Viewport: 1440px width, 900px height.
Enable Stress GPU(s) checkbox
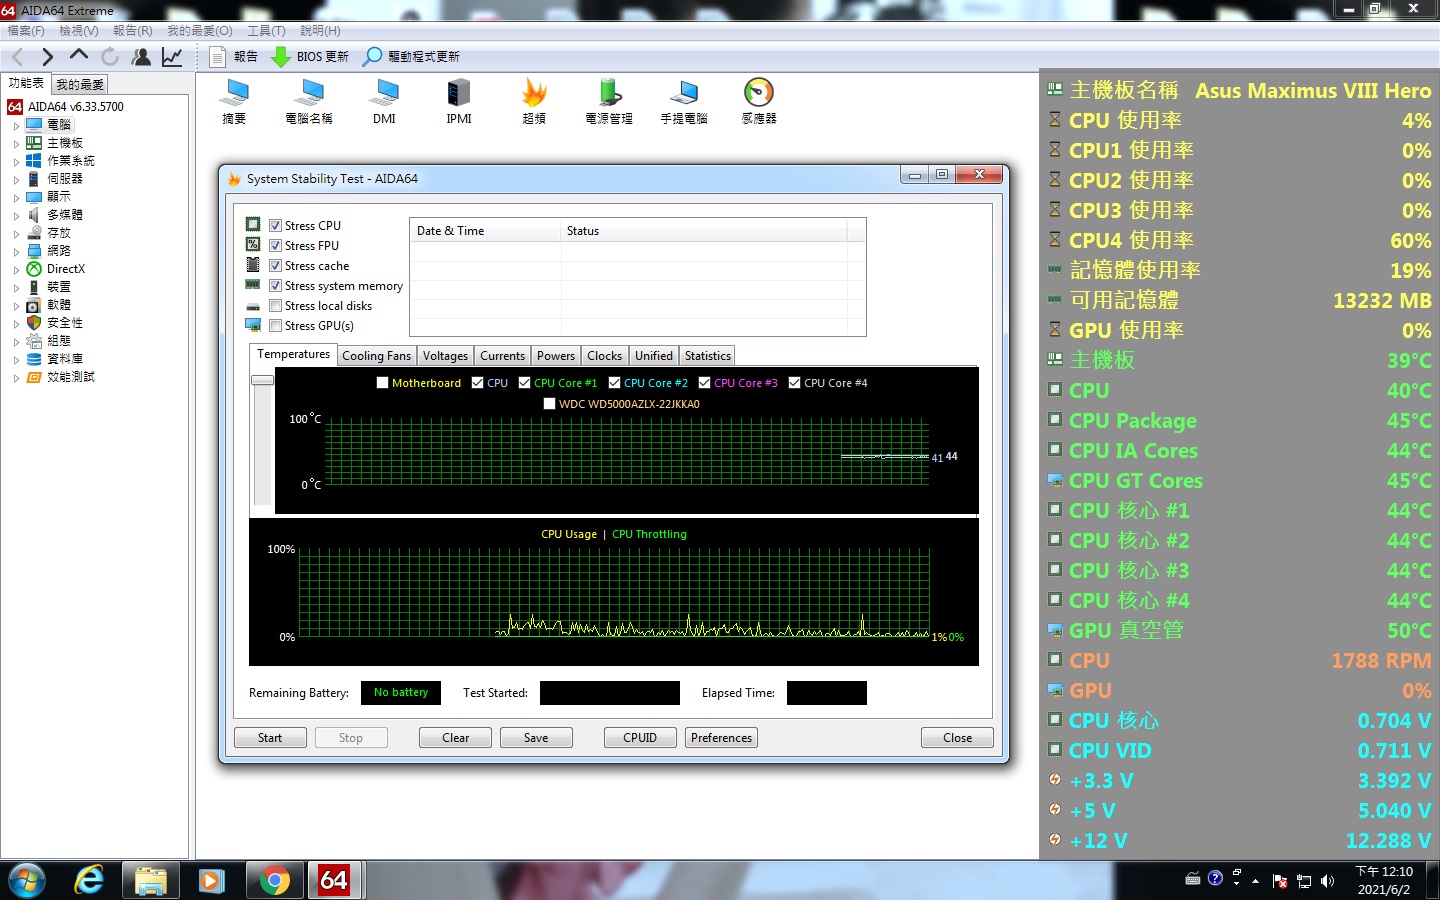pyautogui.click(x=275, y=326)
